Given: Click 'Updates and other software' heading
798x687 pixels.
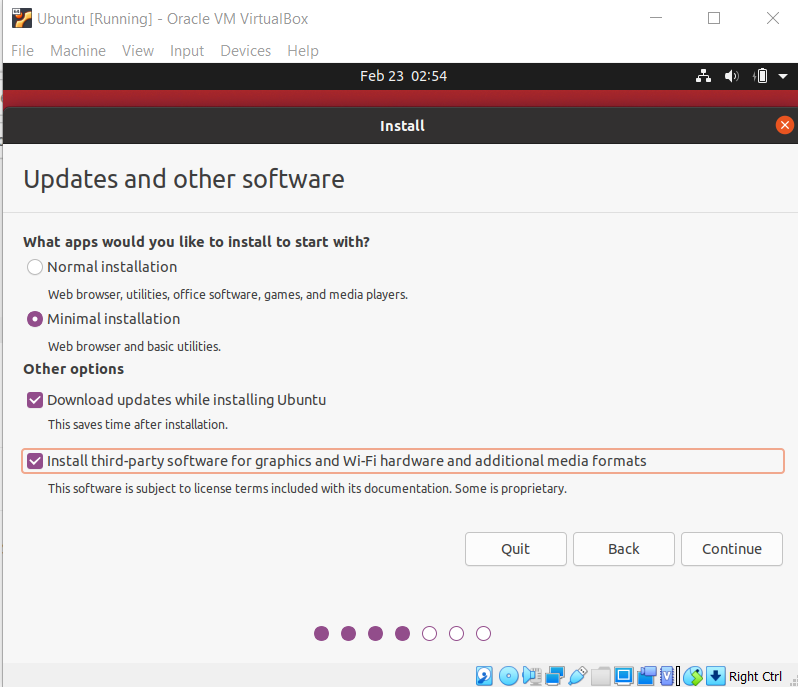Looking at the screenshot, I should click(x=184, y=179).
